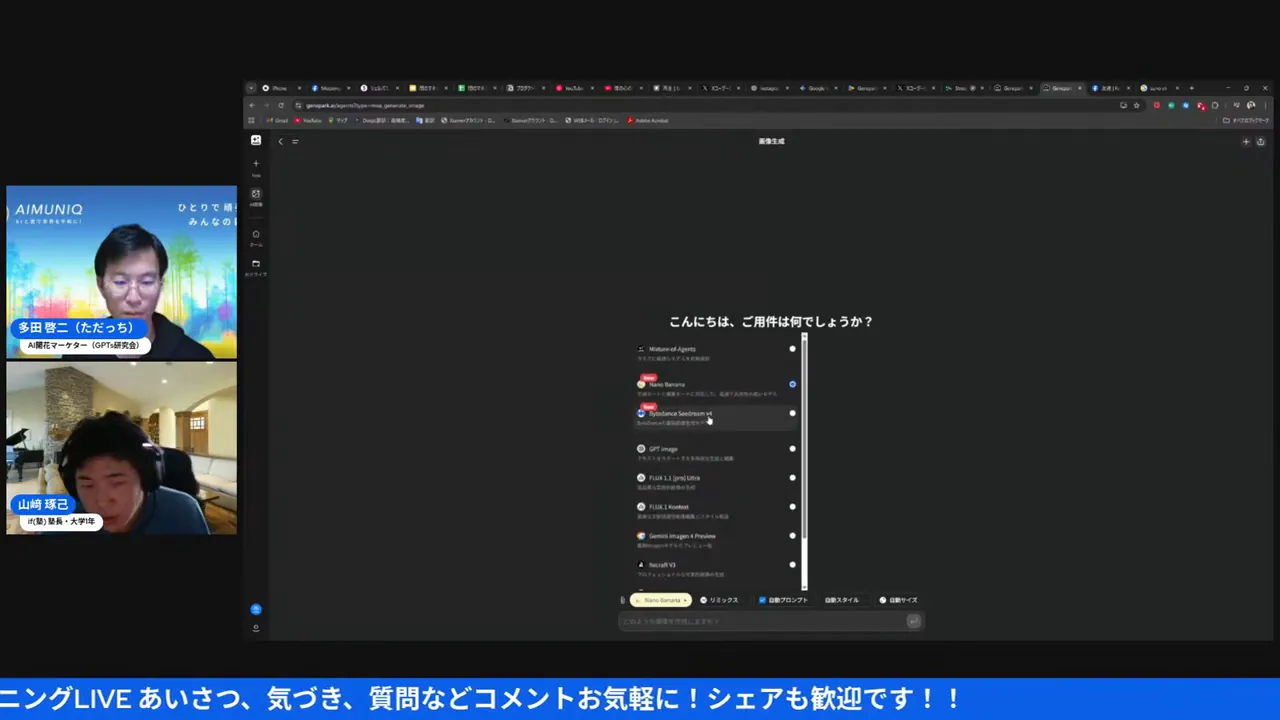Open the browser tab search dropdown arrow

click(x=251, y=88)
